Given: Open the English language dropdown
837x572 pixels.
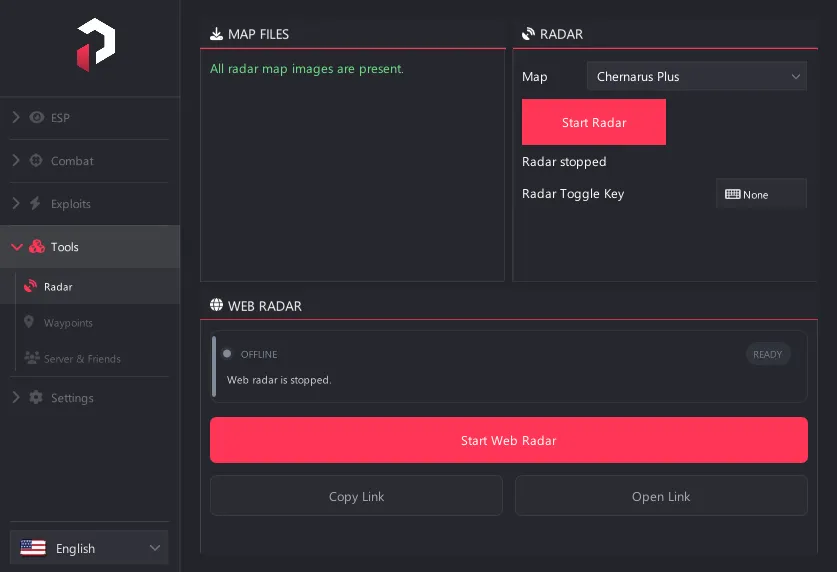Looking at the screenshot, I should [89, 548].
